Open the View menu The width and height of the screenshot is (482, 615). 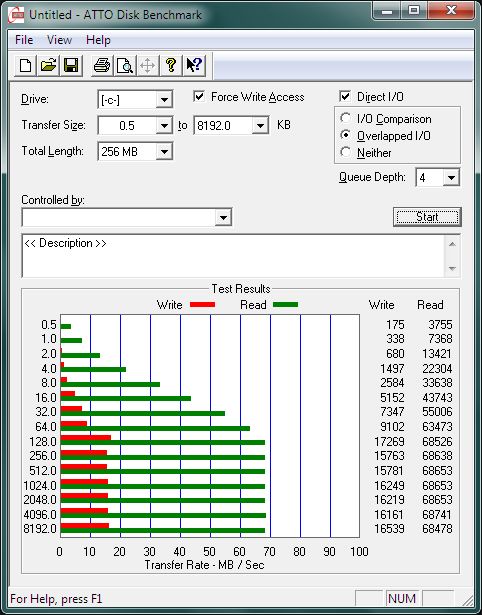(x=59, y=40)
